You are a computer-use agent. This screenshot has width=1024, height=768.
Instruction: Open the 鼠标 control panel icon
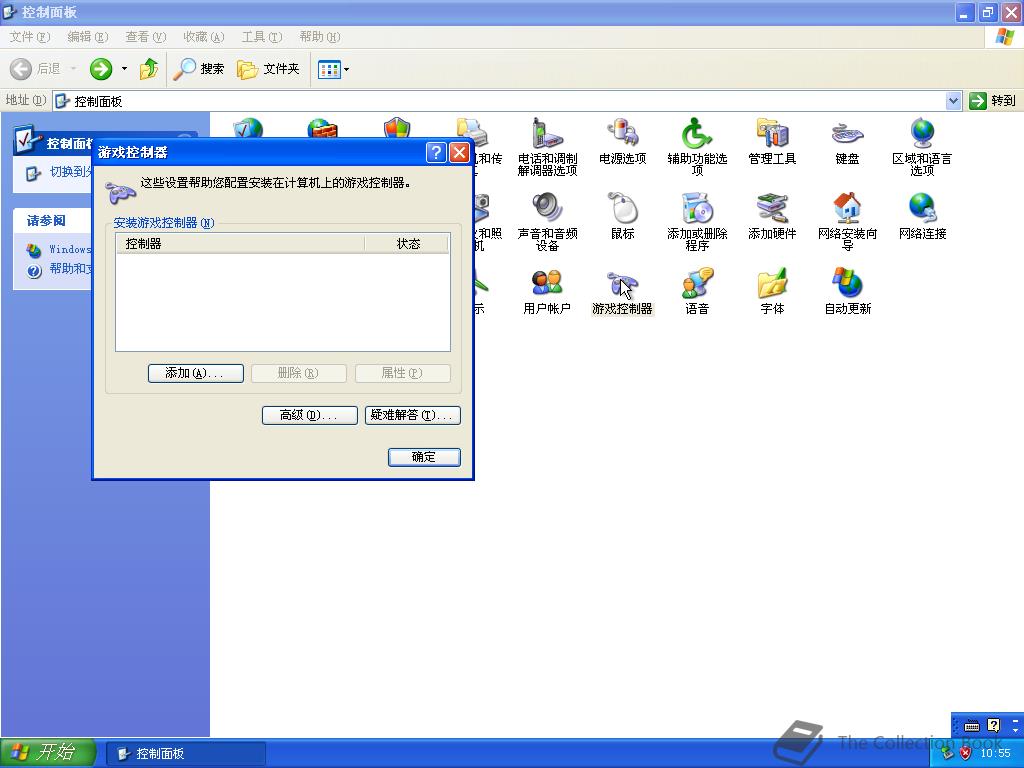click(x=622, y=216)
